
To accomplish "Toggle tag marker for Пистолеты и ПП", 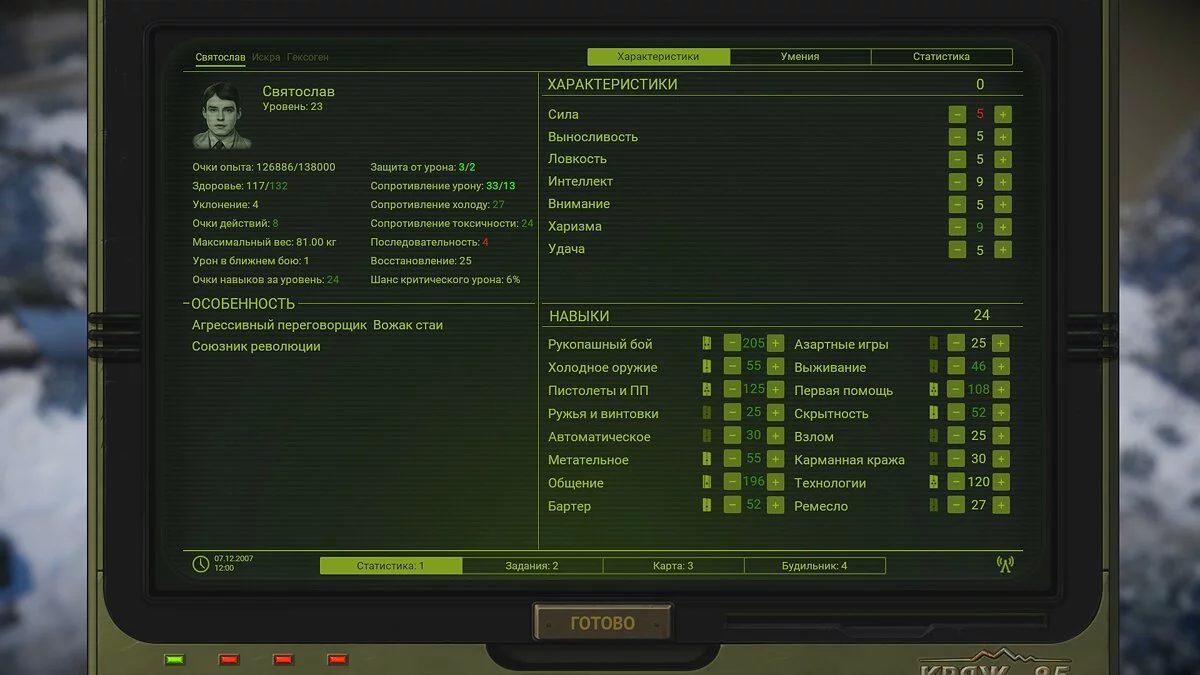I will (x=707, y=389).
